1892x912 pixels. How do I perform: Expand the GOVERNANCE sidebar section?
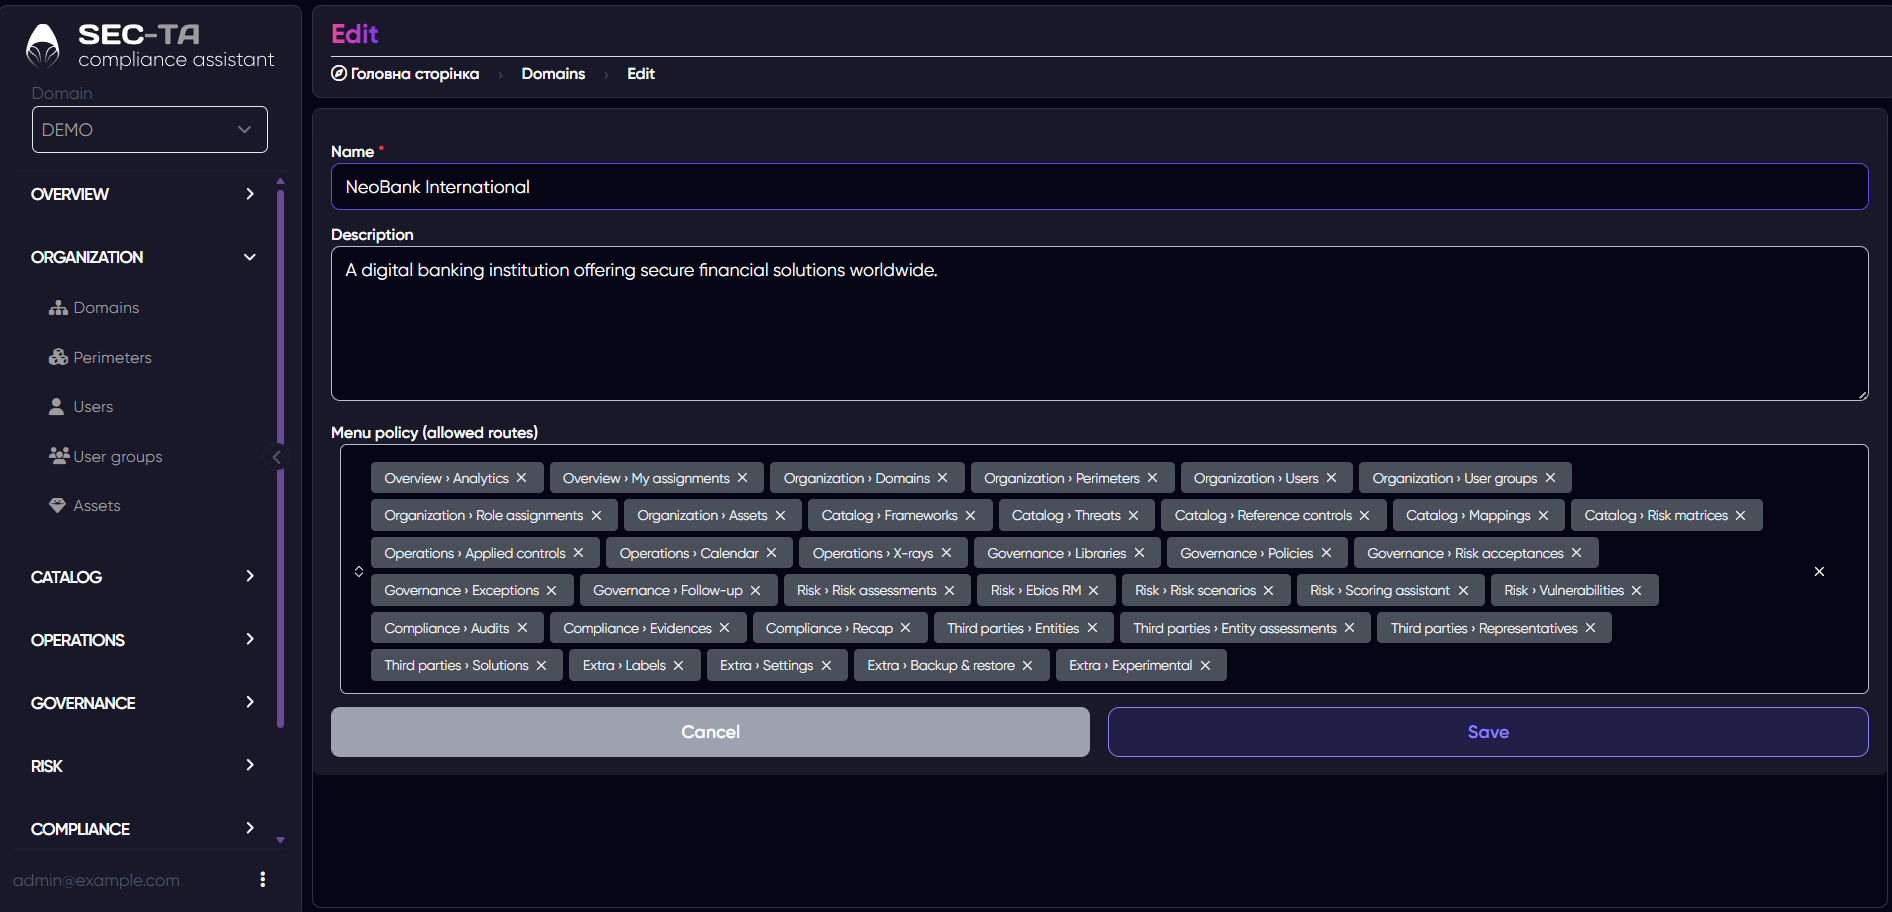143,703
